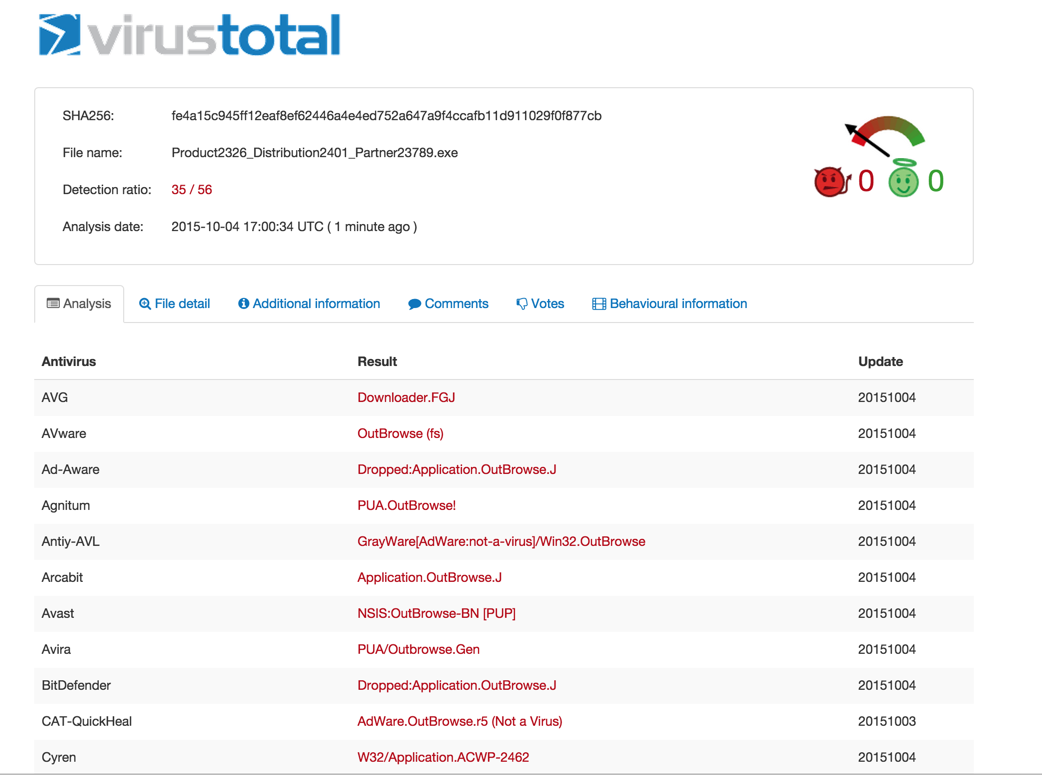The height and width of the screenshot is (775, 1042).
Task: Click the AdWare.OutBrowse.r5 (Not a Virus) result
Action: click(460, 721)
